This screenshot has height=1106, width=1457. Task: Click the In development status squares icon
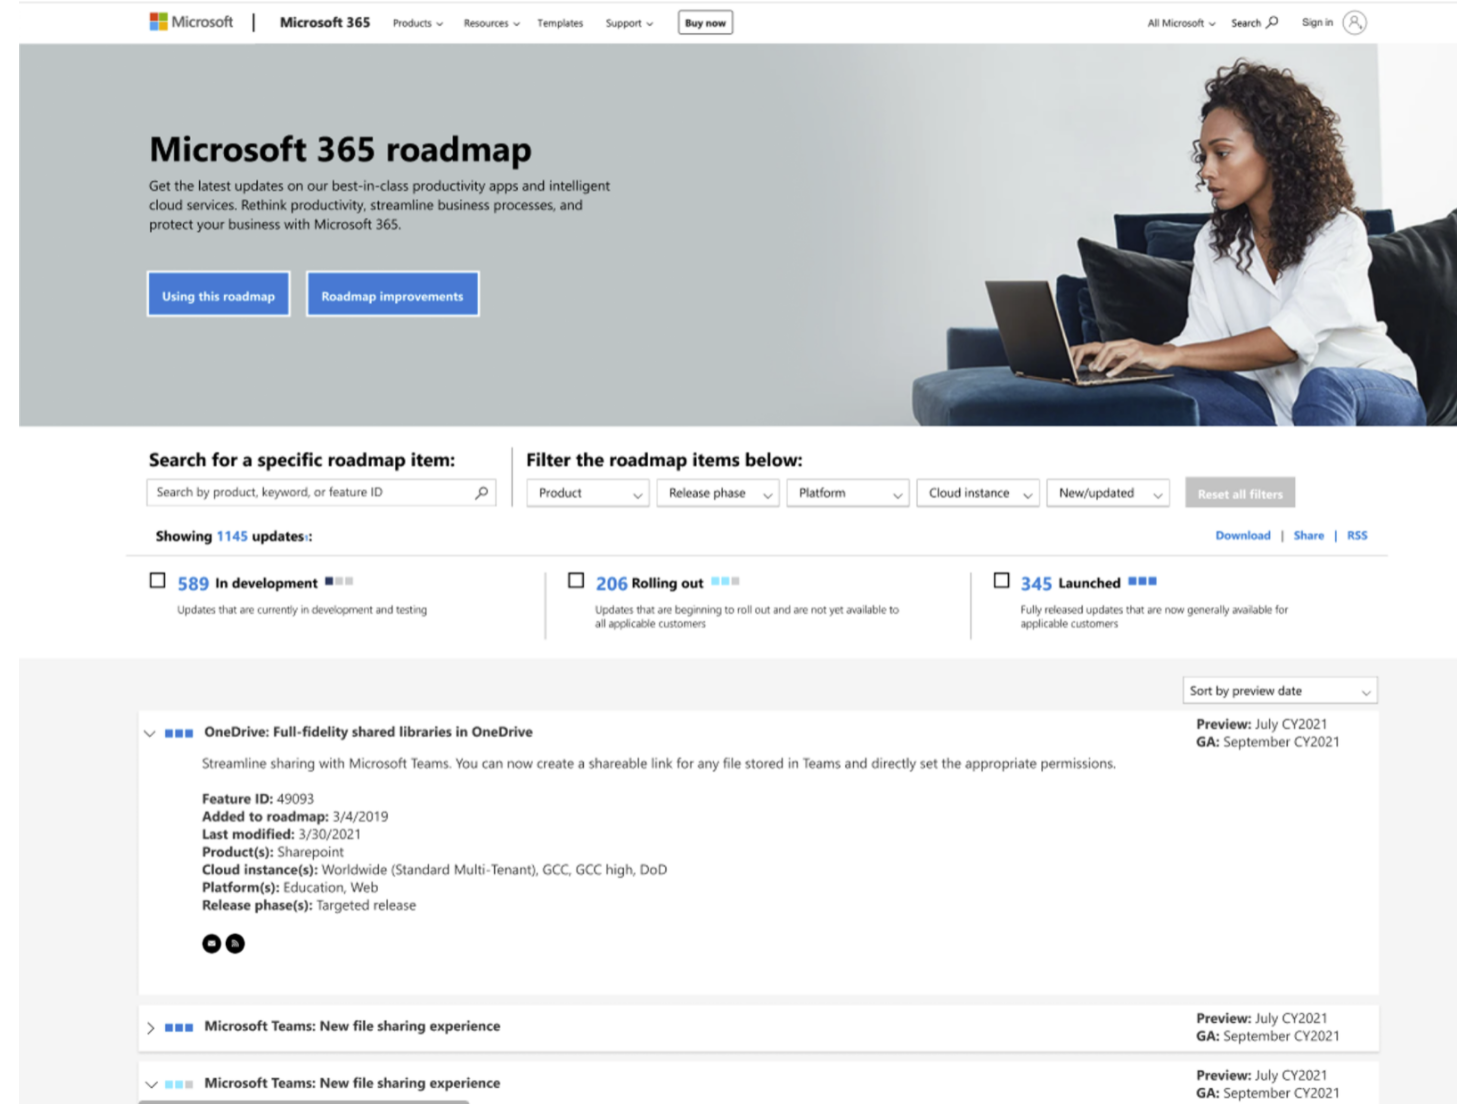click(x=339, y=581)
